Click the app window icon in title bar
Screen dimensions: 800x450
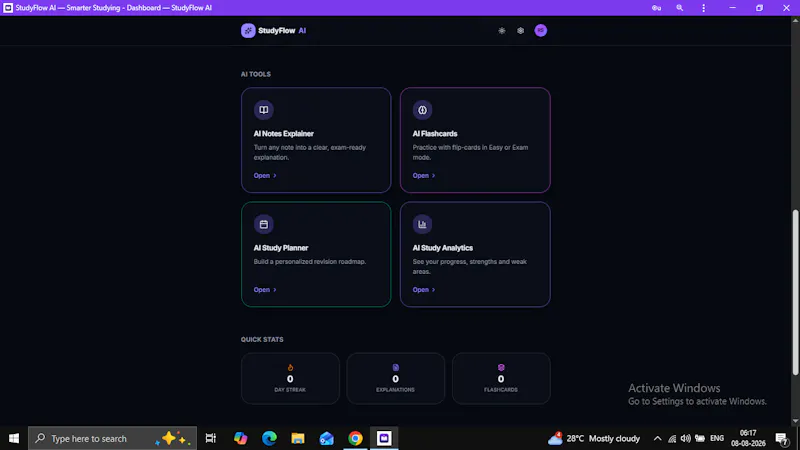click(x=8, y=8)
